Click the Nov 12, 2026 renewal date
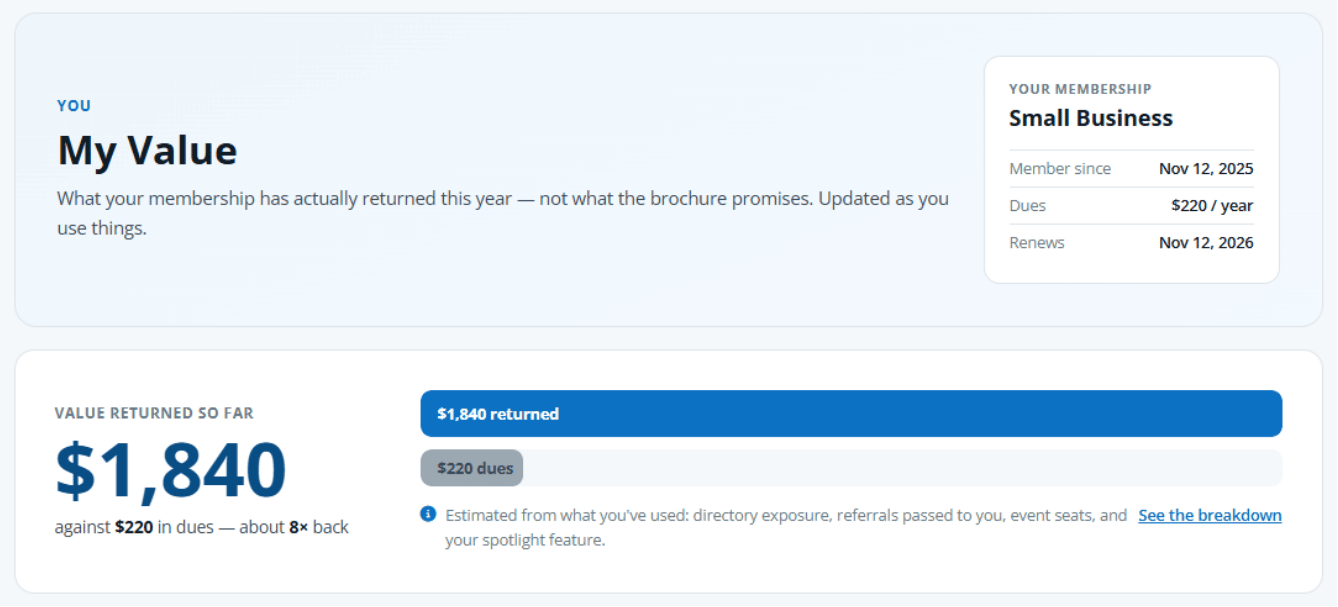This screenshot has width=1338, height=607. click(1206, 242)
